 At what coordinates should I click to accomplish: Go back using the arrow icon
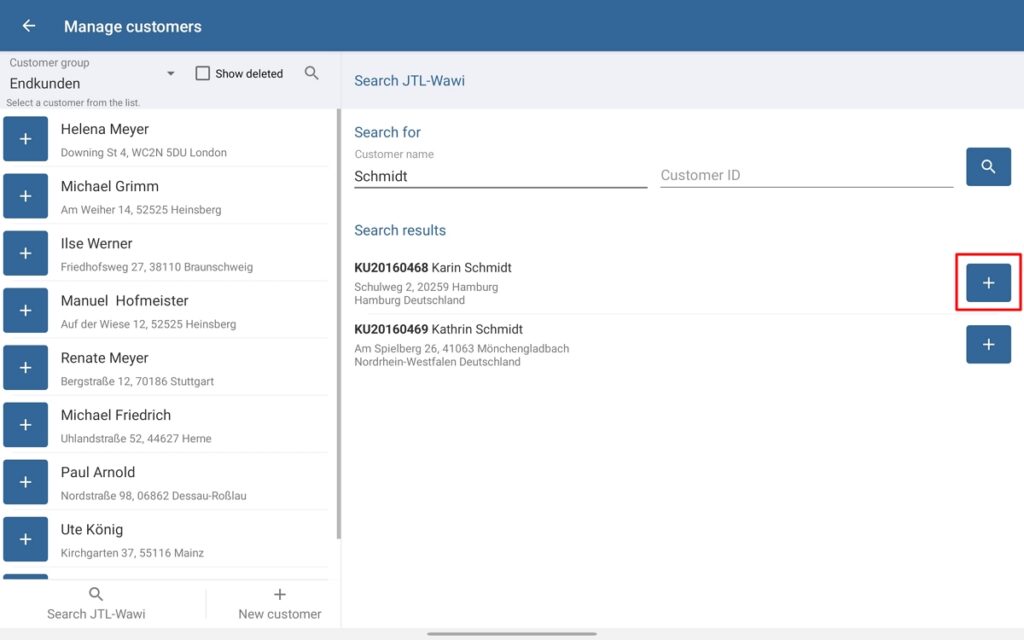point(29,26)
